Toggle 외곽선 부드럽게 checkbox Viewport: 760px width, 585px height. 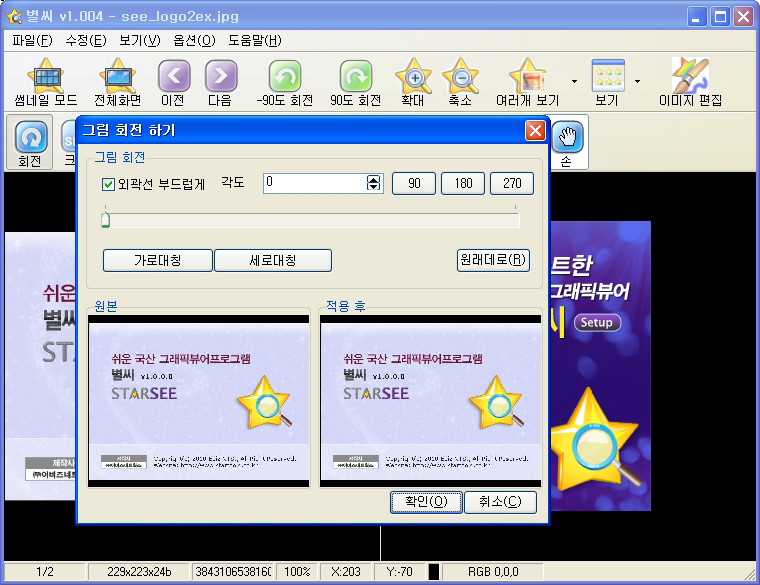(x=108, y=184)
